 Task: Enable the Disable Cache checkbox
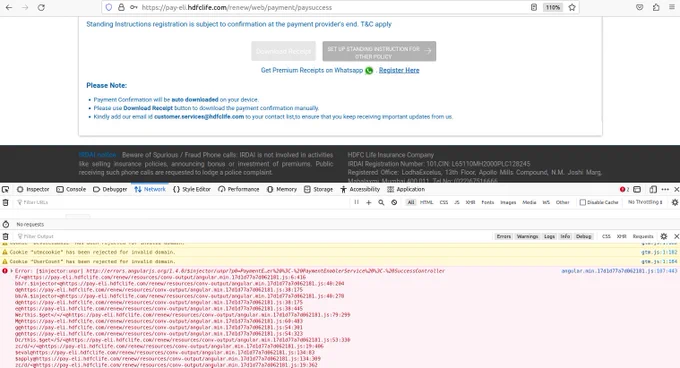(x=583, y=202)
